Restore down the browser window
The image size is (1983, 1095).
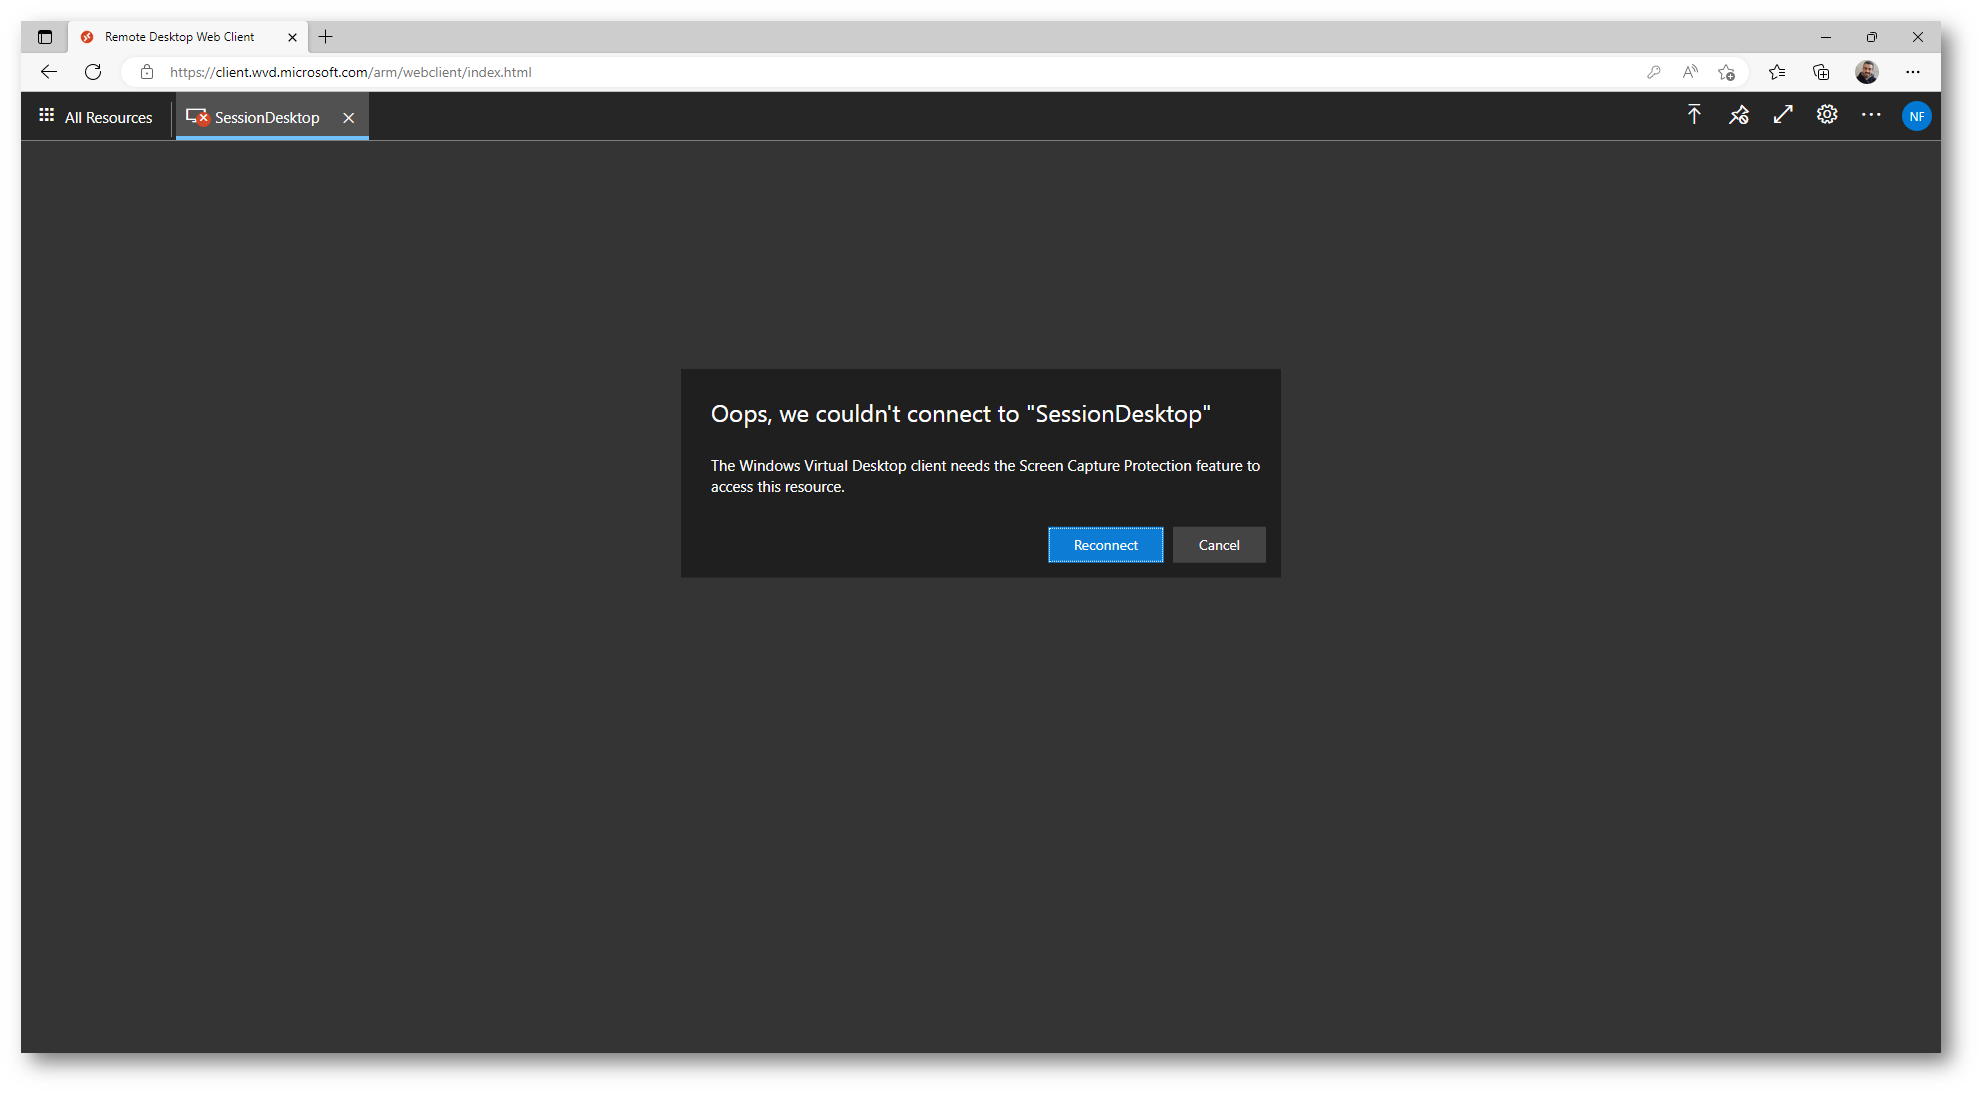[1871, 37]
